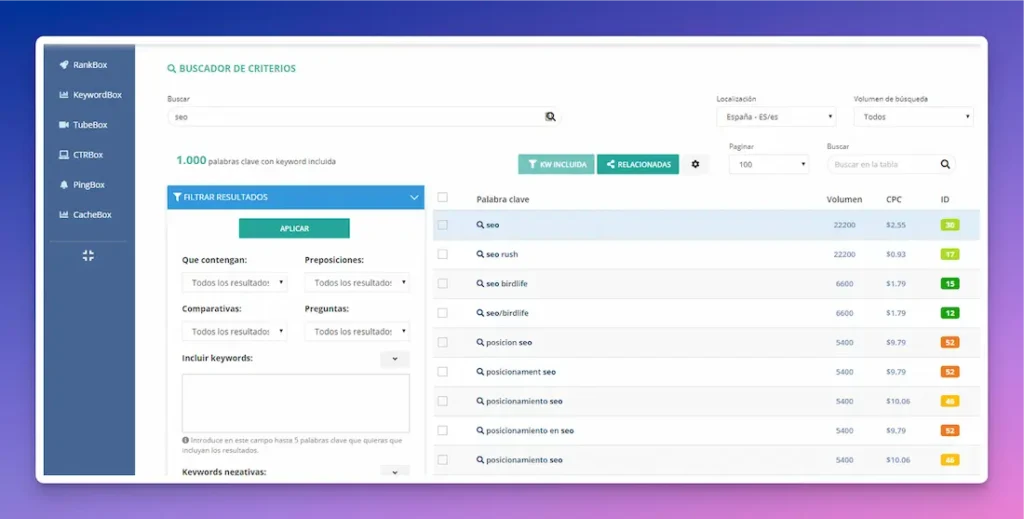Click the KeywordBox chart icon

coord(63,95)
